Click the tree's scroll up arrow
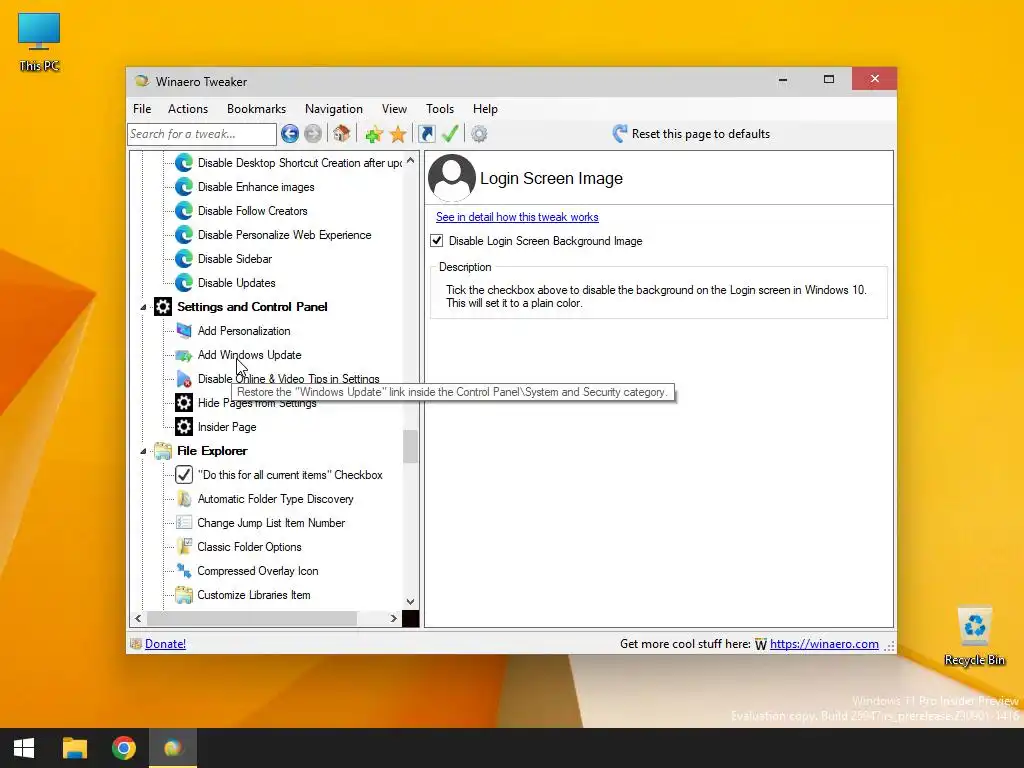The height and width of the screenshot is (768, 1024). click(x=410, y=161)
